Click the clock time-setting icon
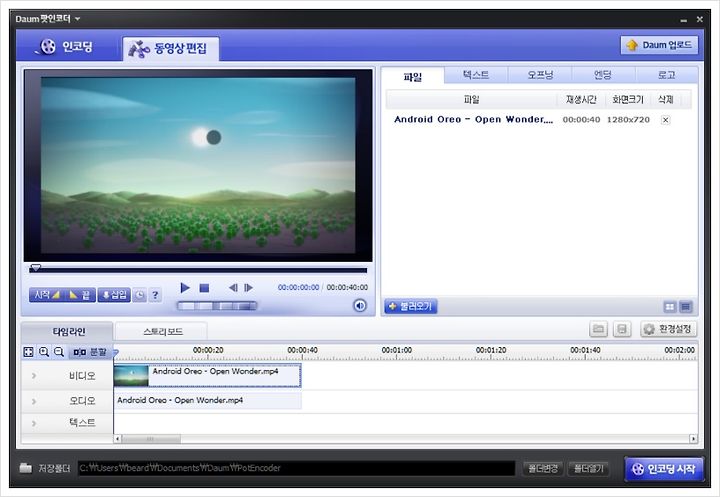The image size is (720, 497). (140, 295)
